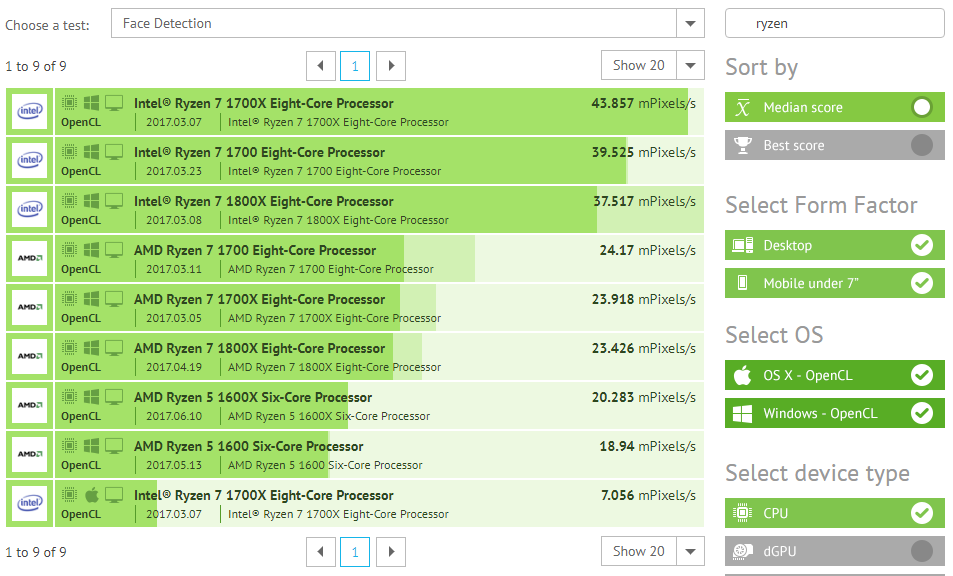Click the date 2017.05.13
The height and width of the screenshot is (576, 953).
coord(174,465)
